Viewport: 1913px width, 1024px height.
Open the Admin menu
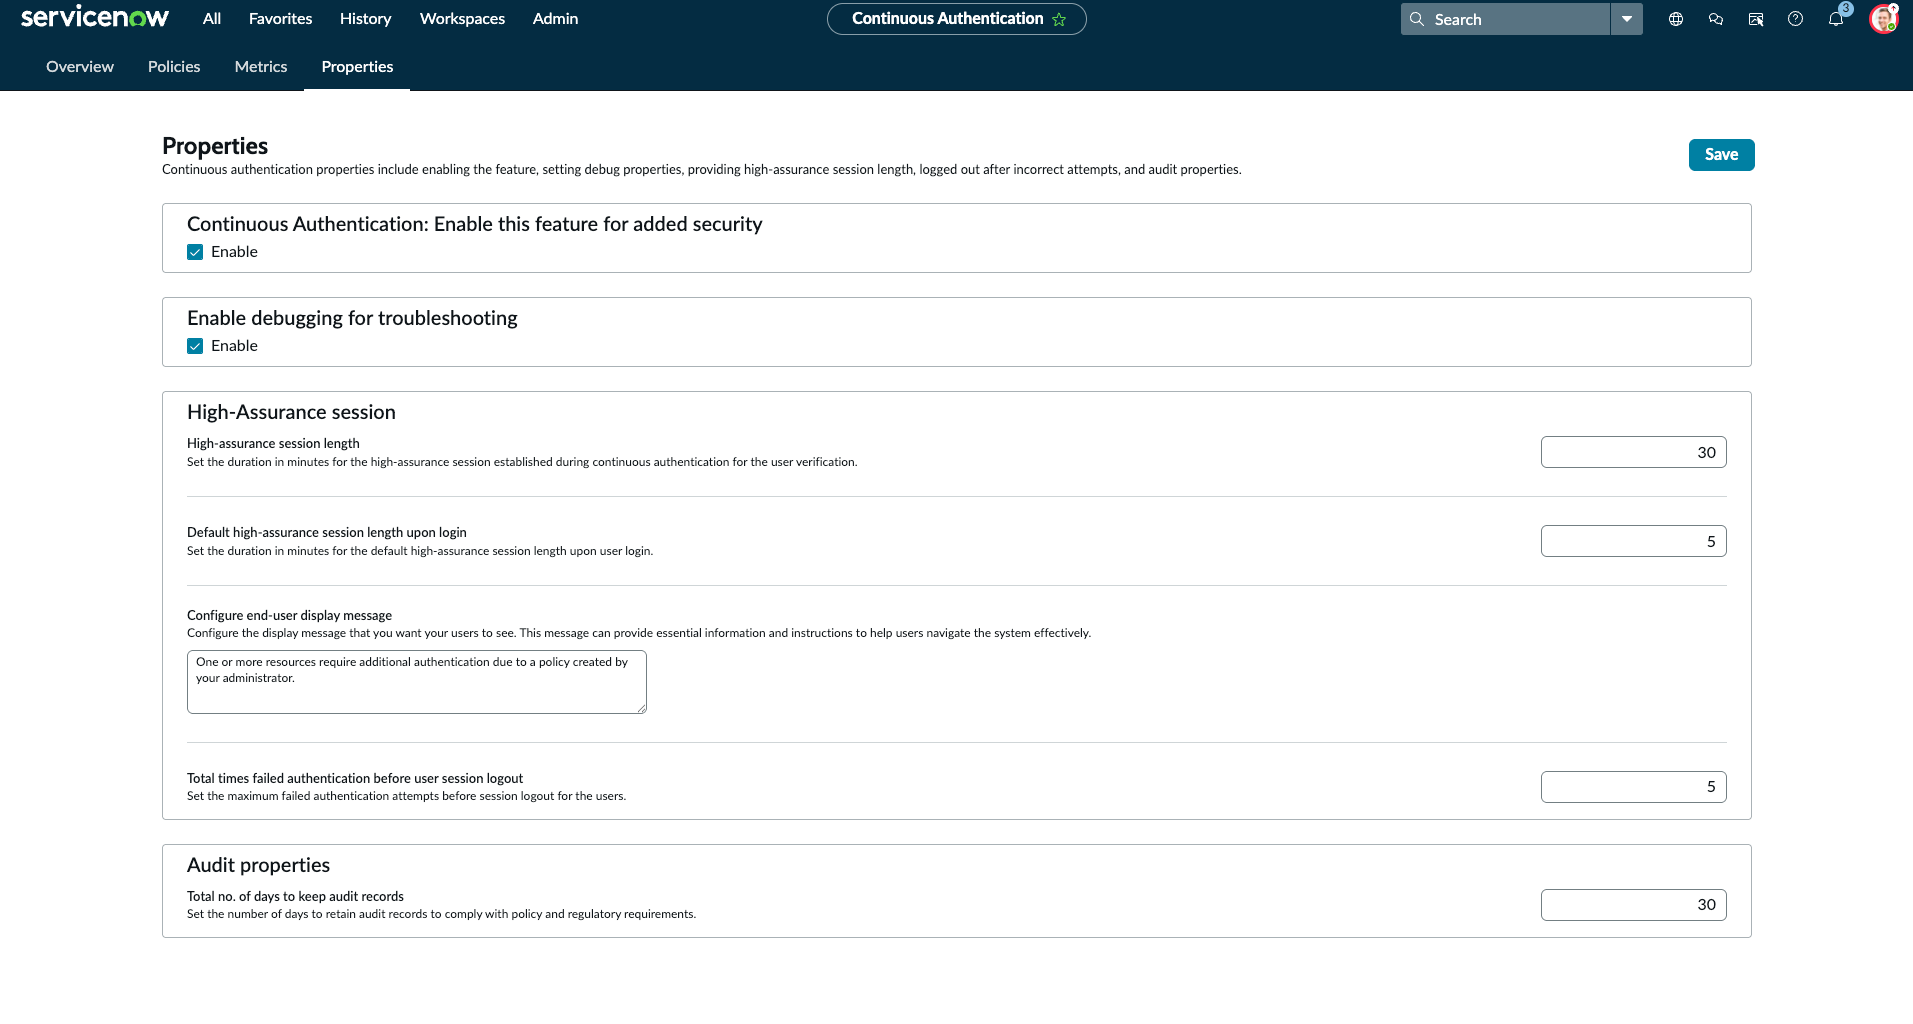pyautogui.click(x=556, y=19)
